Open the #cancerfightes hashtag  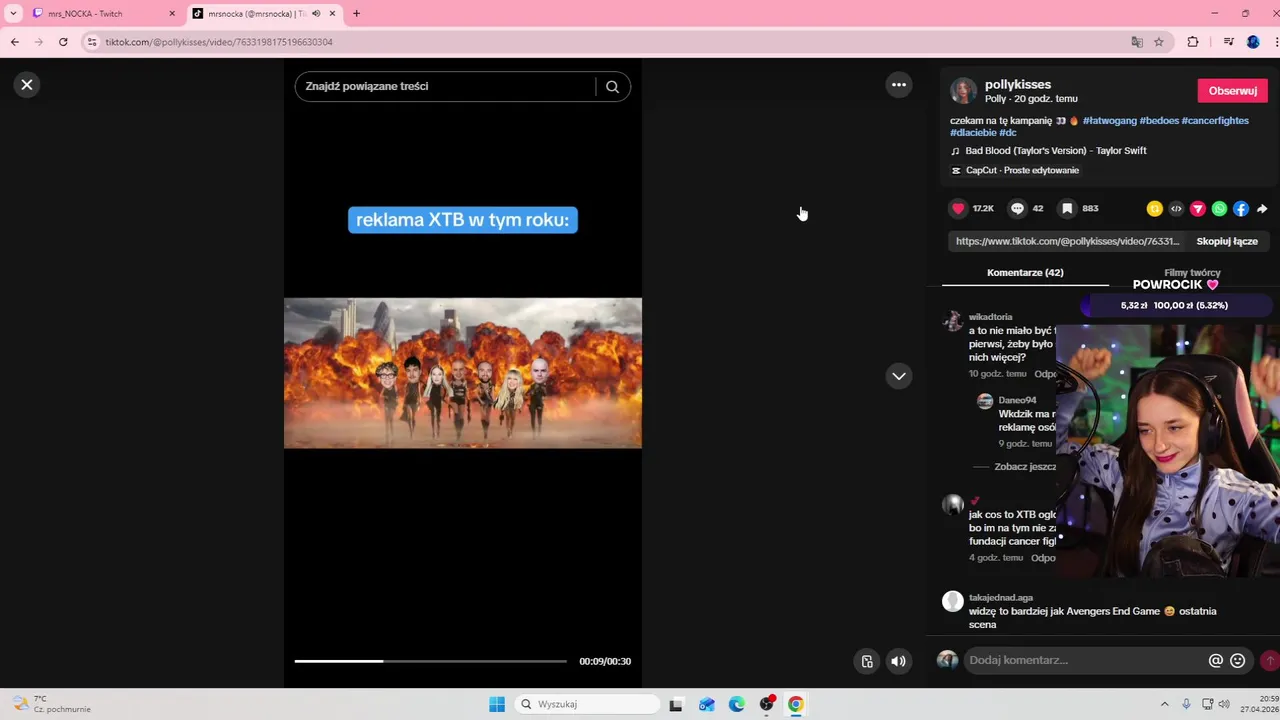[1215, 120]
